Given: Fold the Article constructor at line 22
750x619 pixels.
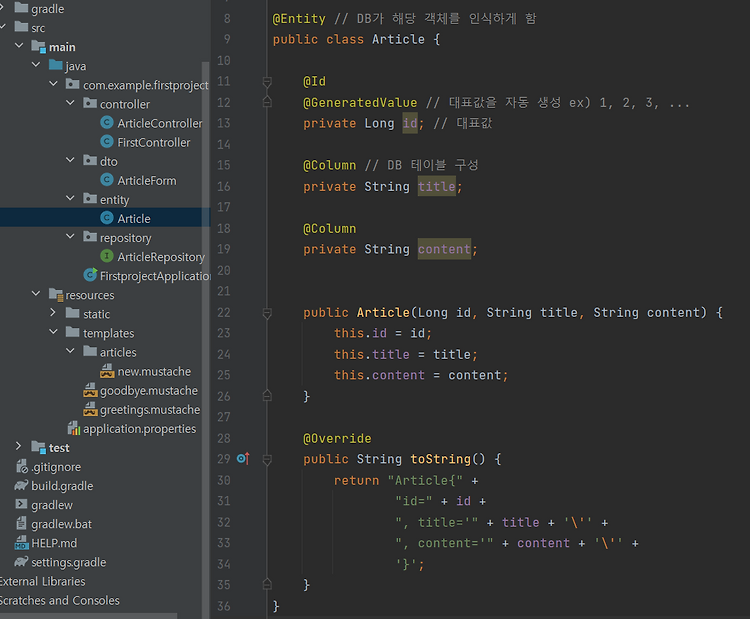Looking at the screenshot, I should click(x=267, y=313).
